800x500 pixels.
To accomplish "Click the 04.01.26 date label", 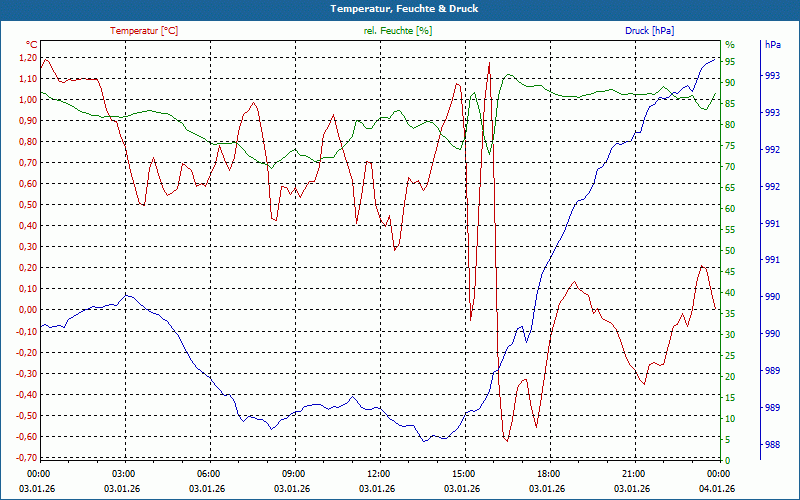I will 718,488.
